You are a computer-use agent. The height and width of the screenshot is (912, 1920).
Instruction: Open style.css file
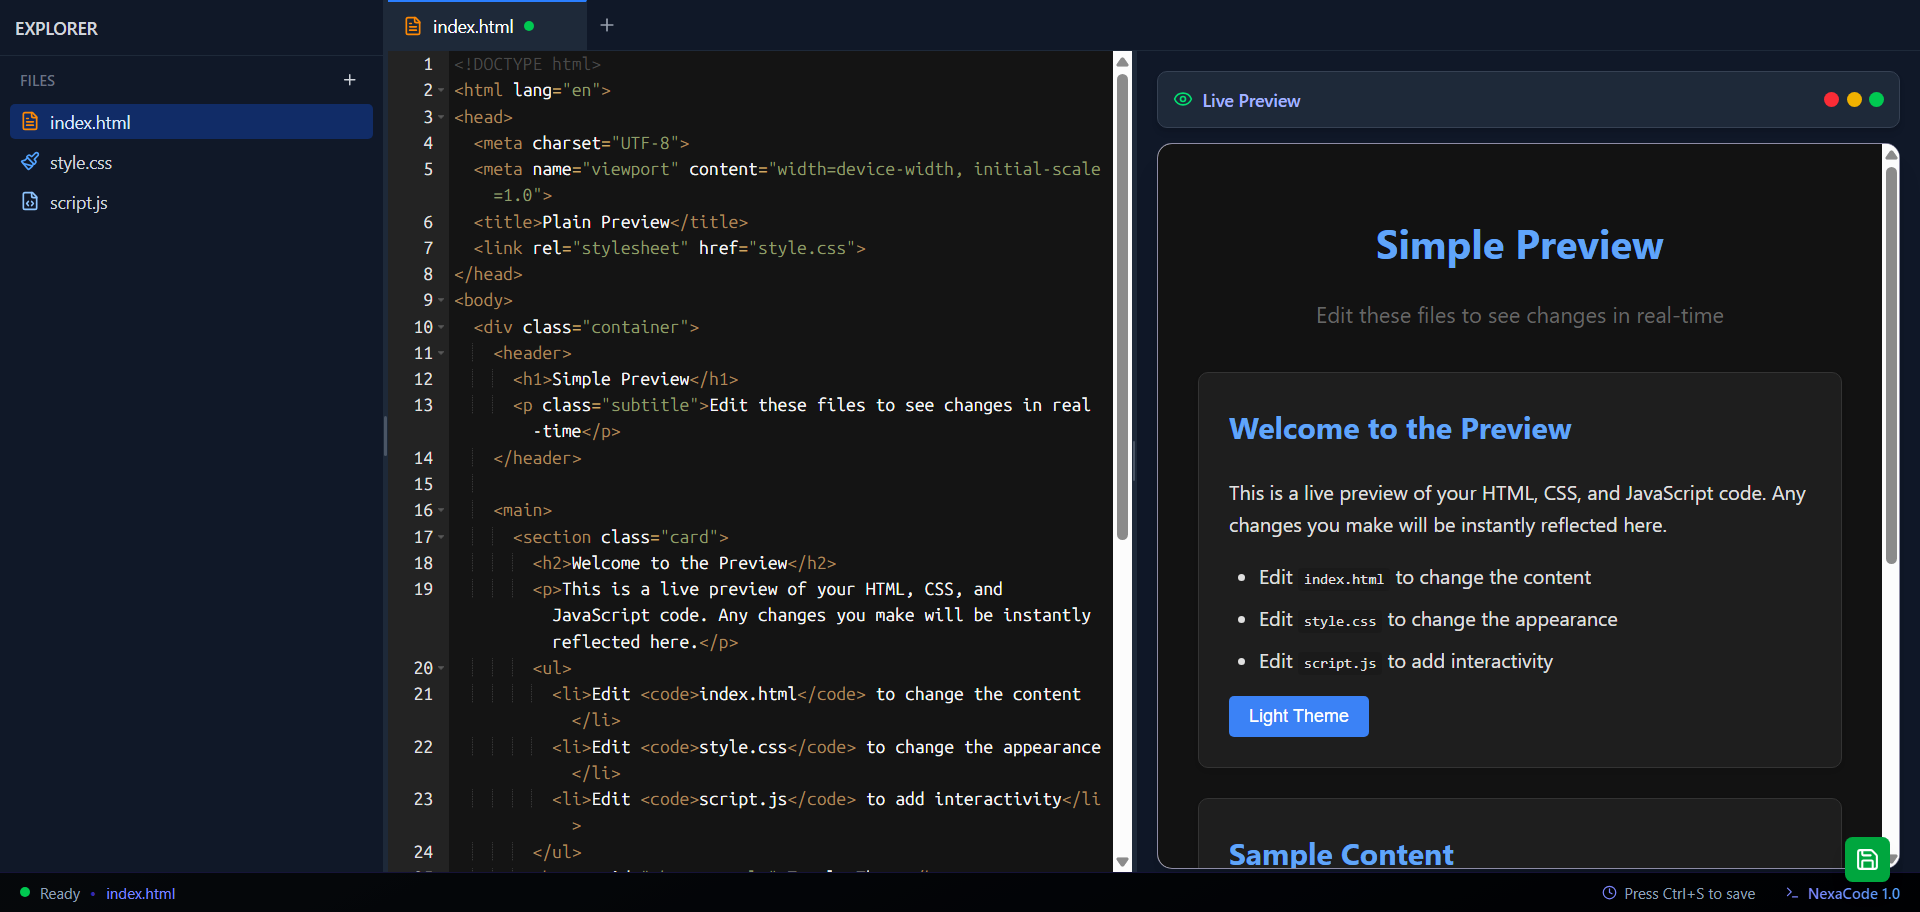point(191,162)
